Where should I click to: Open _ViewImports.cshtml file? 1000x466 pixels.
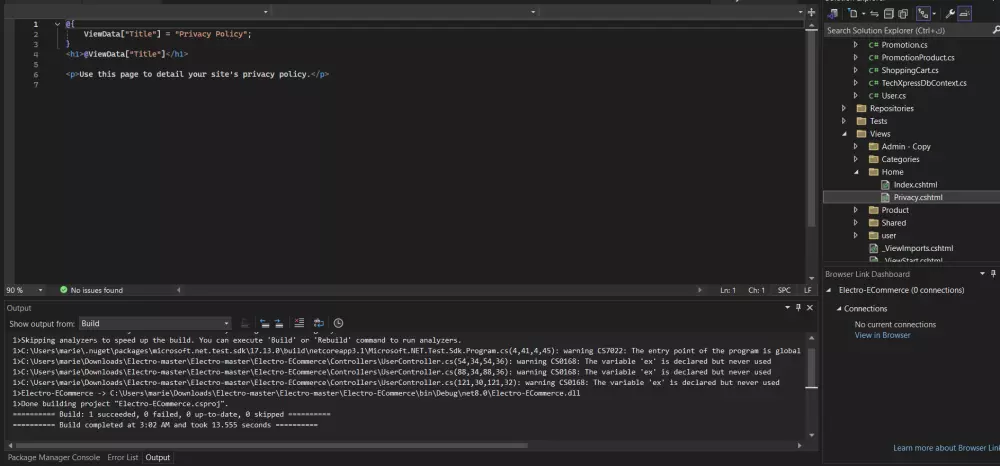(918, 249)
